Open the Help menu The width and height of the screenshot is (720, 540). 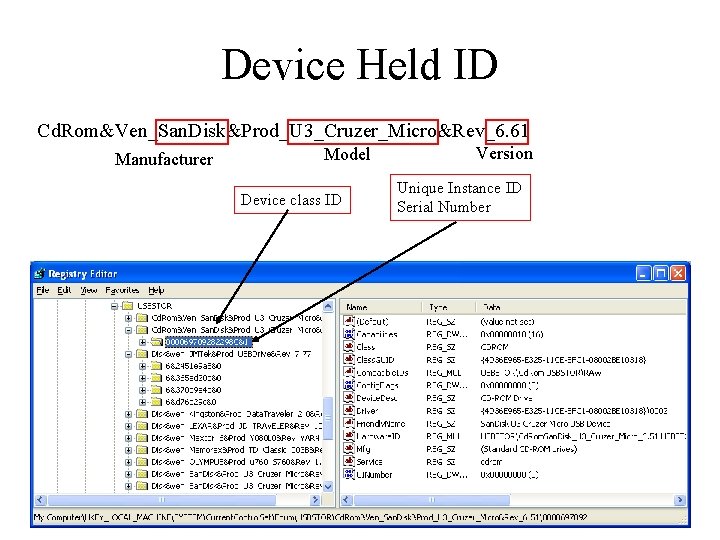click(156, 290)
